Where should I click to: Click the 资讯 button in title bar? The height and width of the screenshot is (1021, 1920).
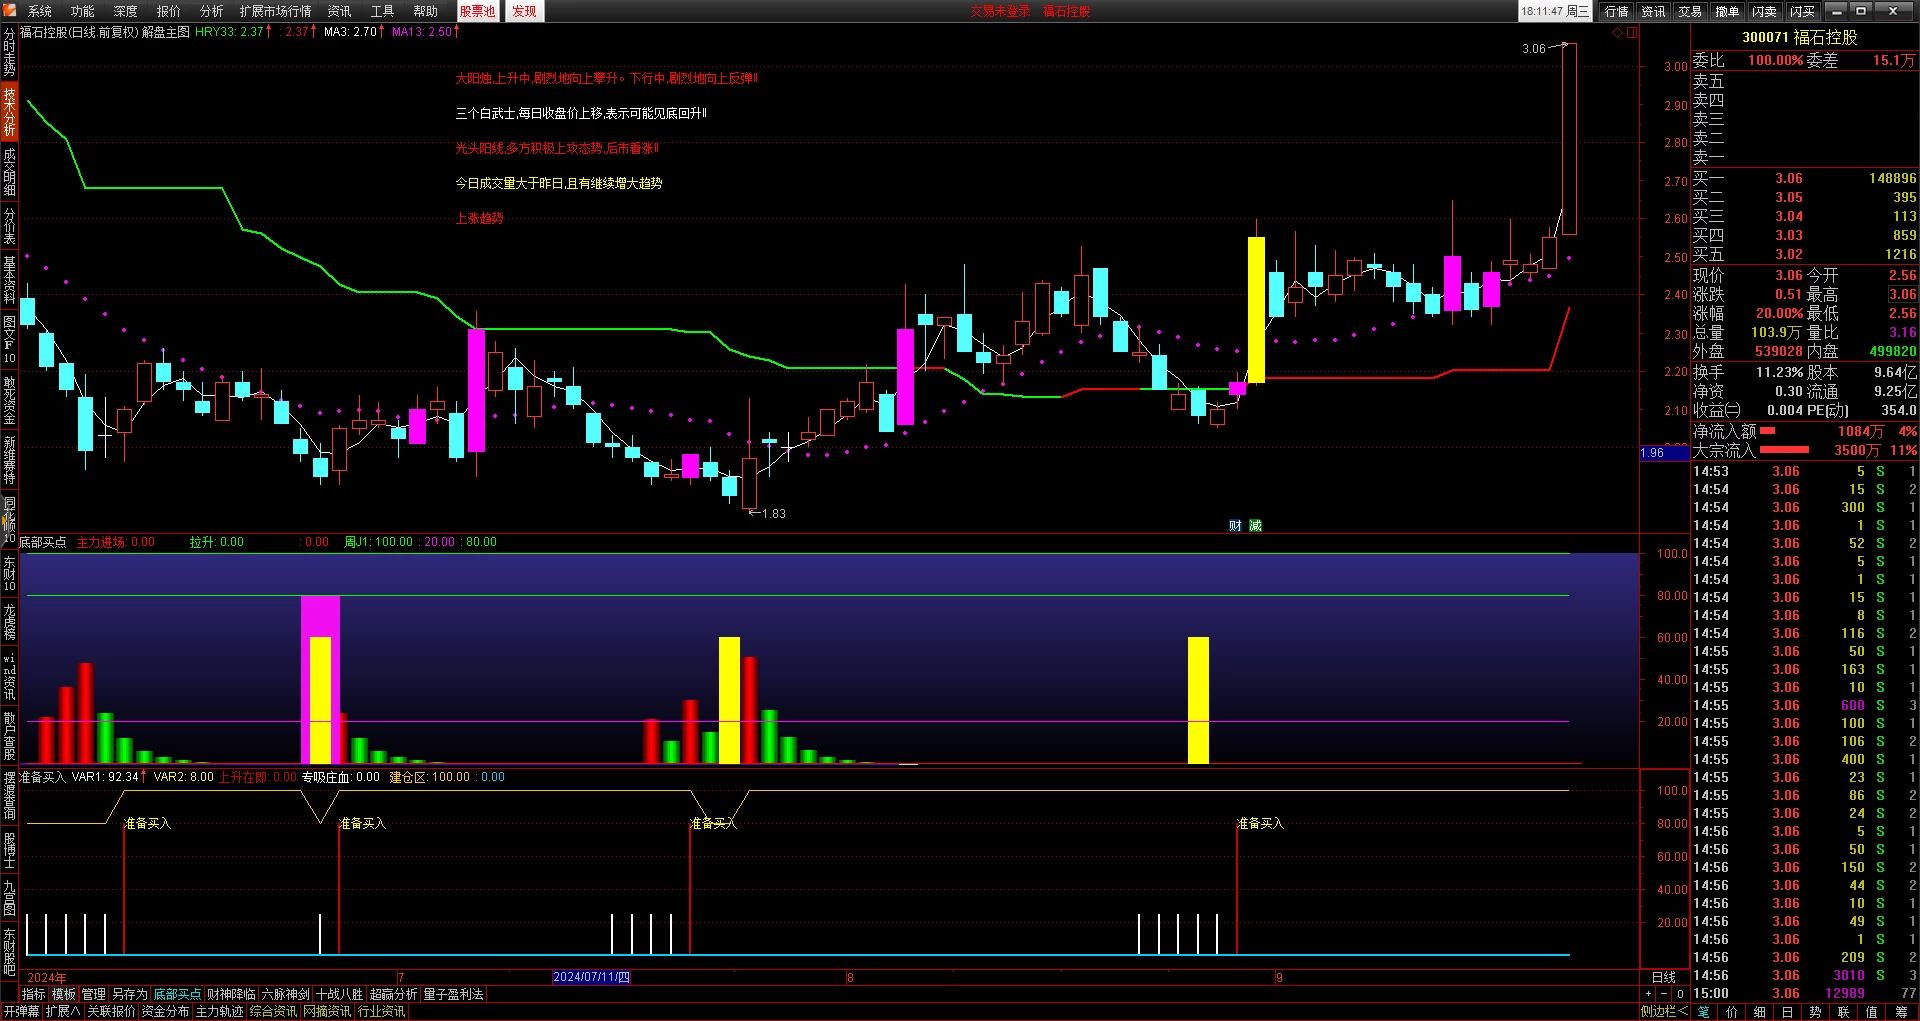pyautogui.click(x=1653, y=11)
